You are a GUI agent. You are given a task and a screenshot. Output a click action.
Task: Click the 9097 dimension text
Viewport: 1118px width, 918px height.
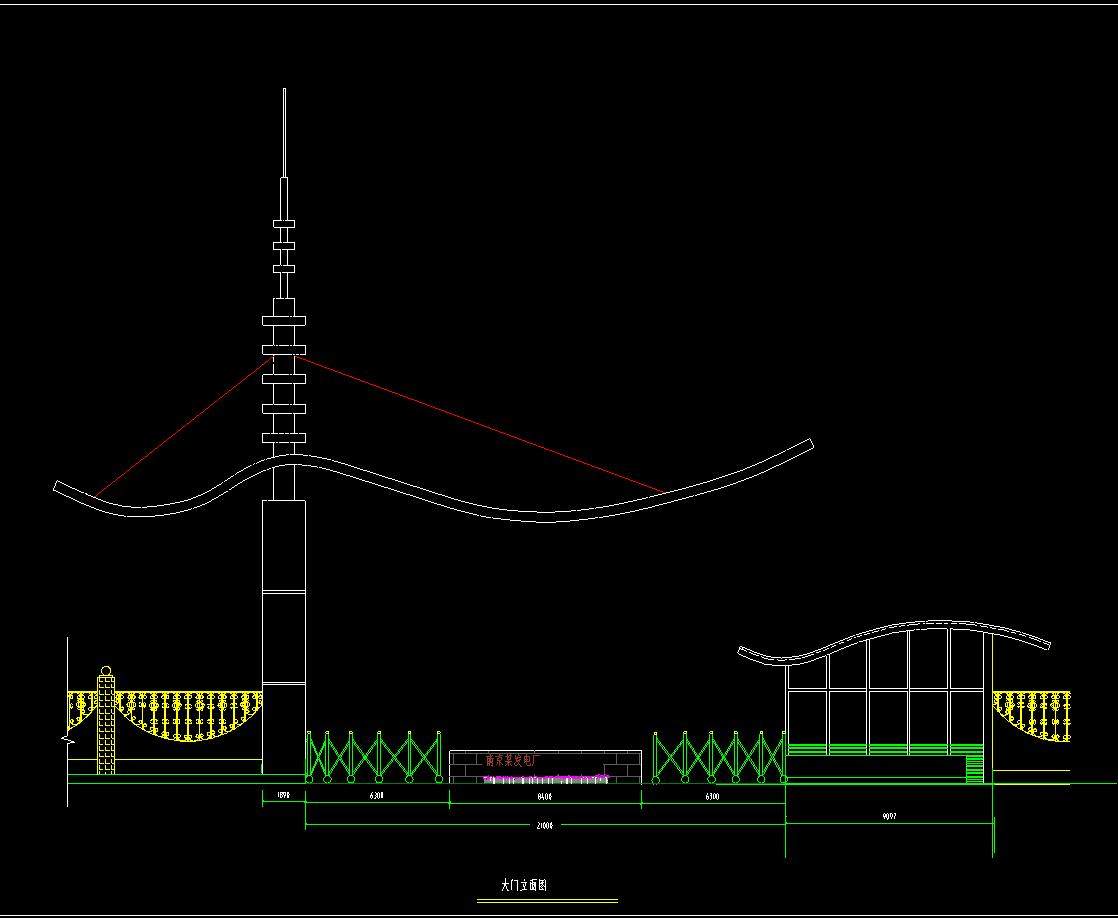(x=889, y=817)
